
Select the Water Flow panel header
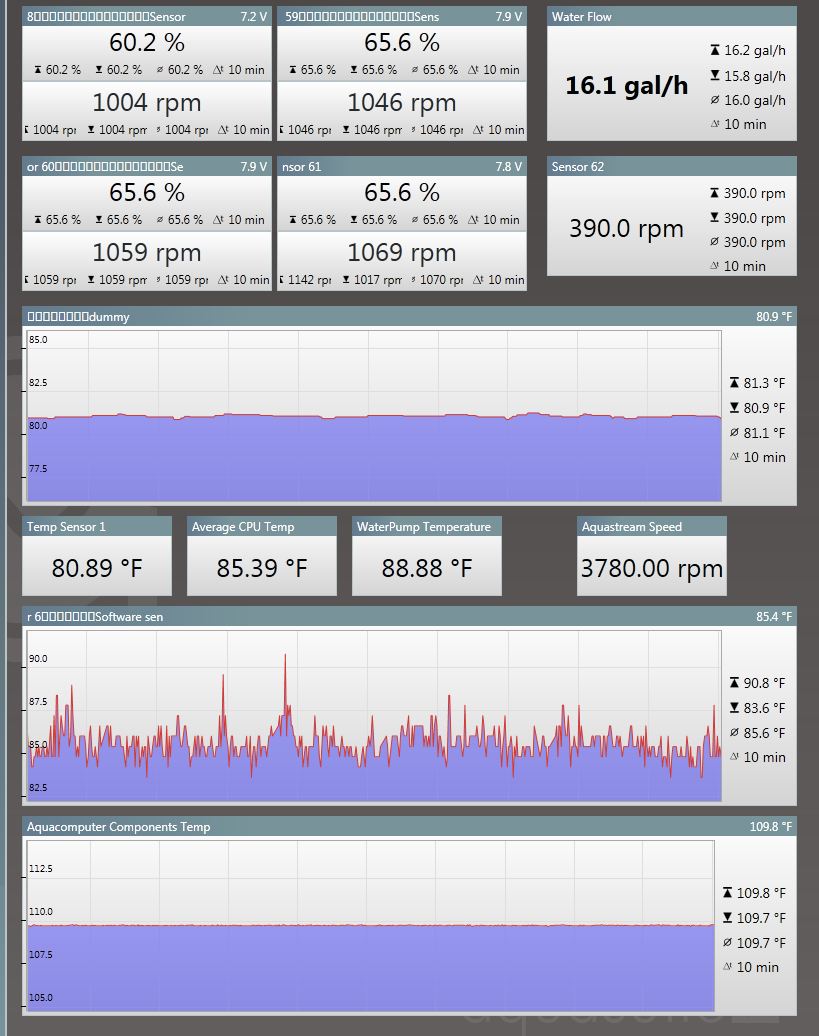point(671,17)
